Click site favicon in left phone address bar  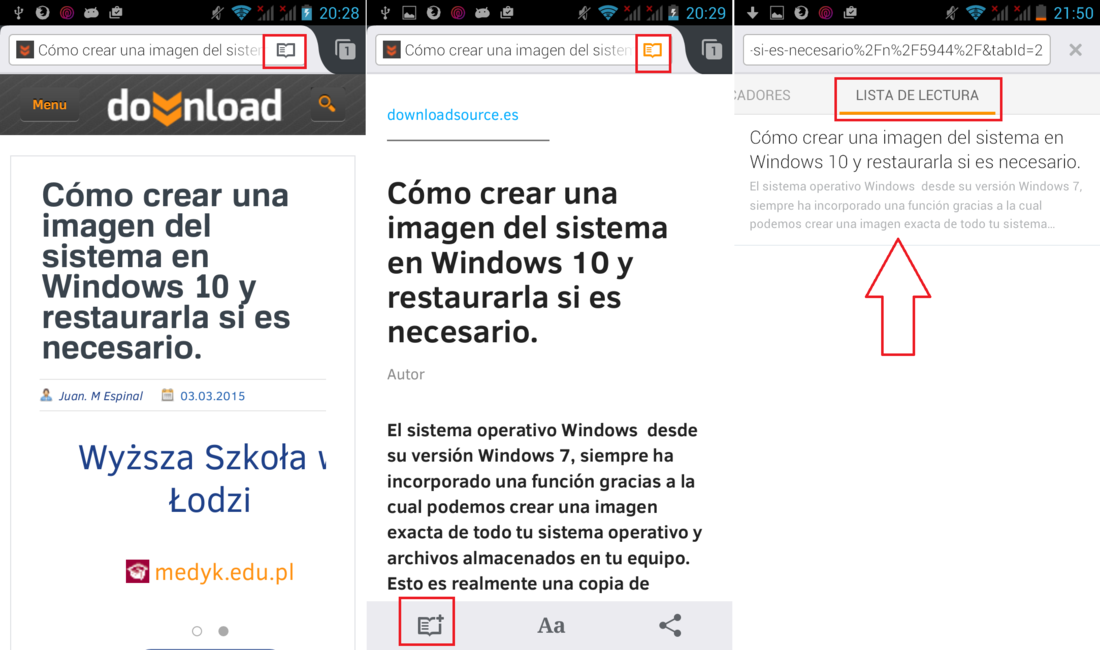[25, 50]
